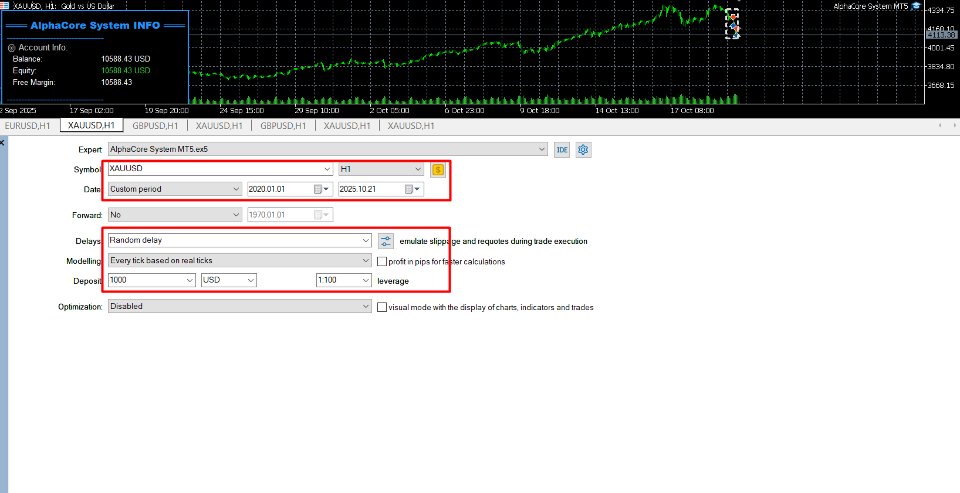This screenshot has height=493, width=960.
Task: Open the delay settings sliders icon
Action: pyautogui.click(x=385, y=241)
